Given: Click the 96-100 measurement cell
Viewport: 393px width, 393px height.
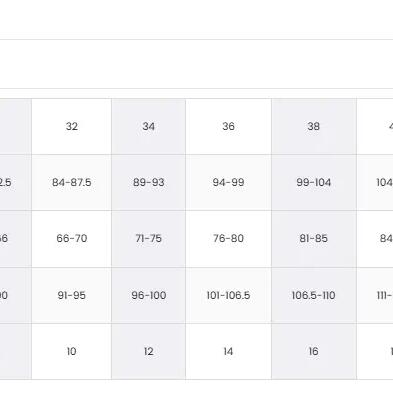Looking at the screenshot, I should (x=149, y=295).
